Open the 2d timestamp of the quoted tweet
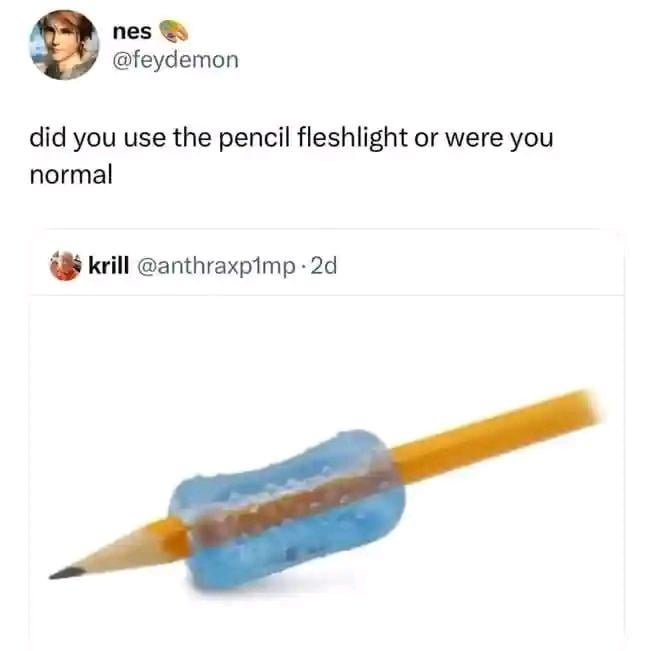 [324, 266]
